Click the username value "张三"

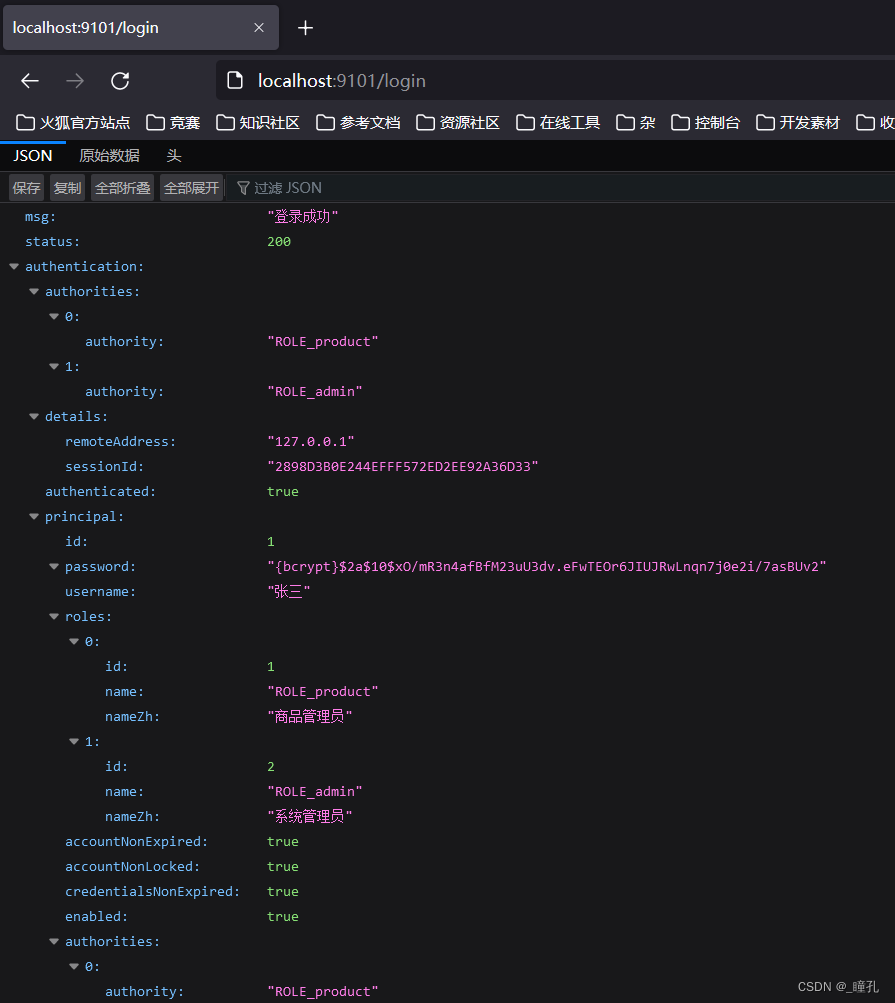[x=289, y=591]
